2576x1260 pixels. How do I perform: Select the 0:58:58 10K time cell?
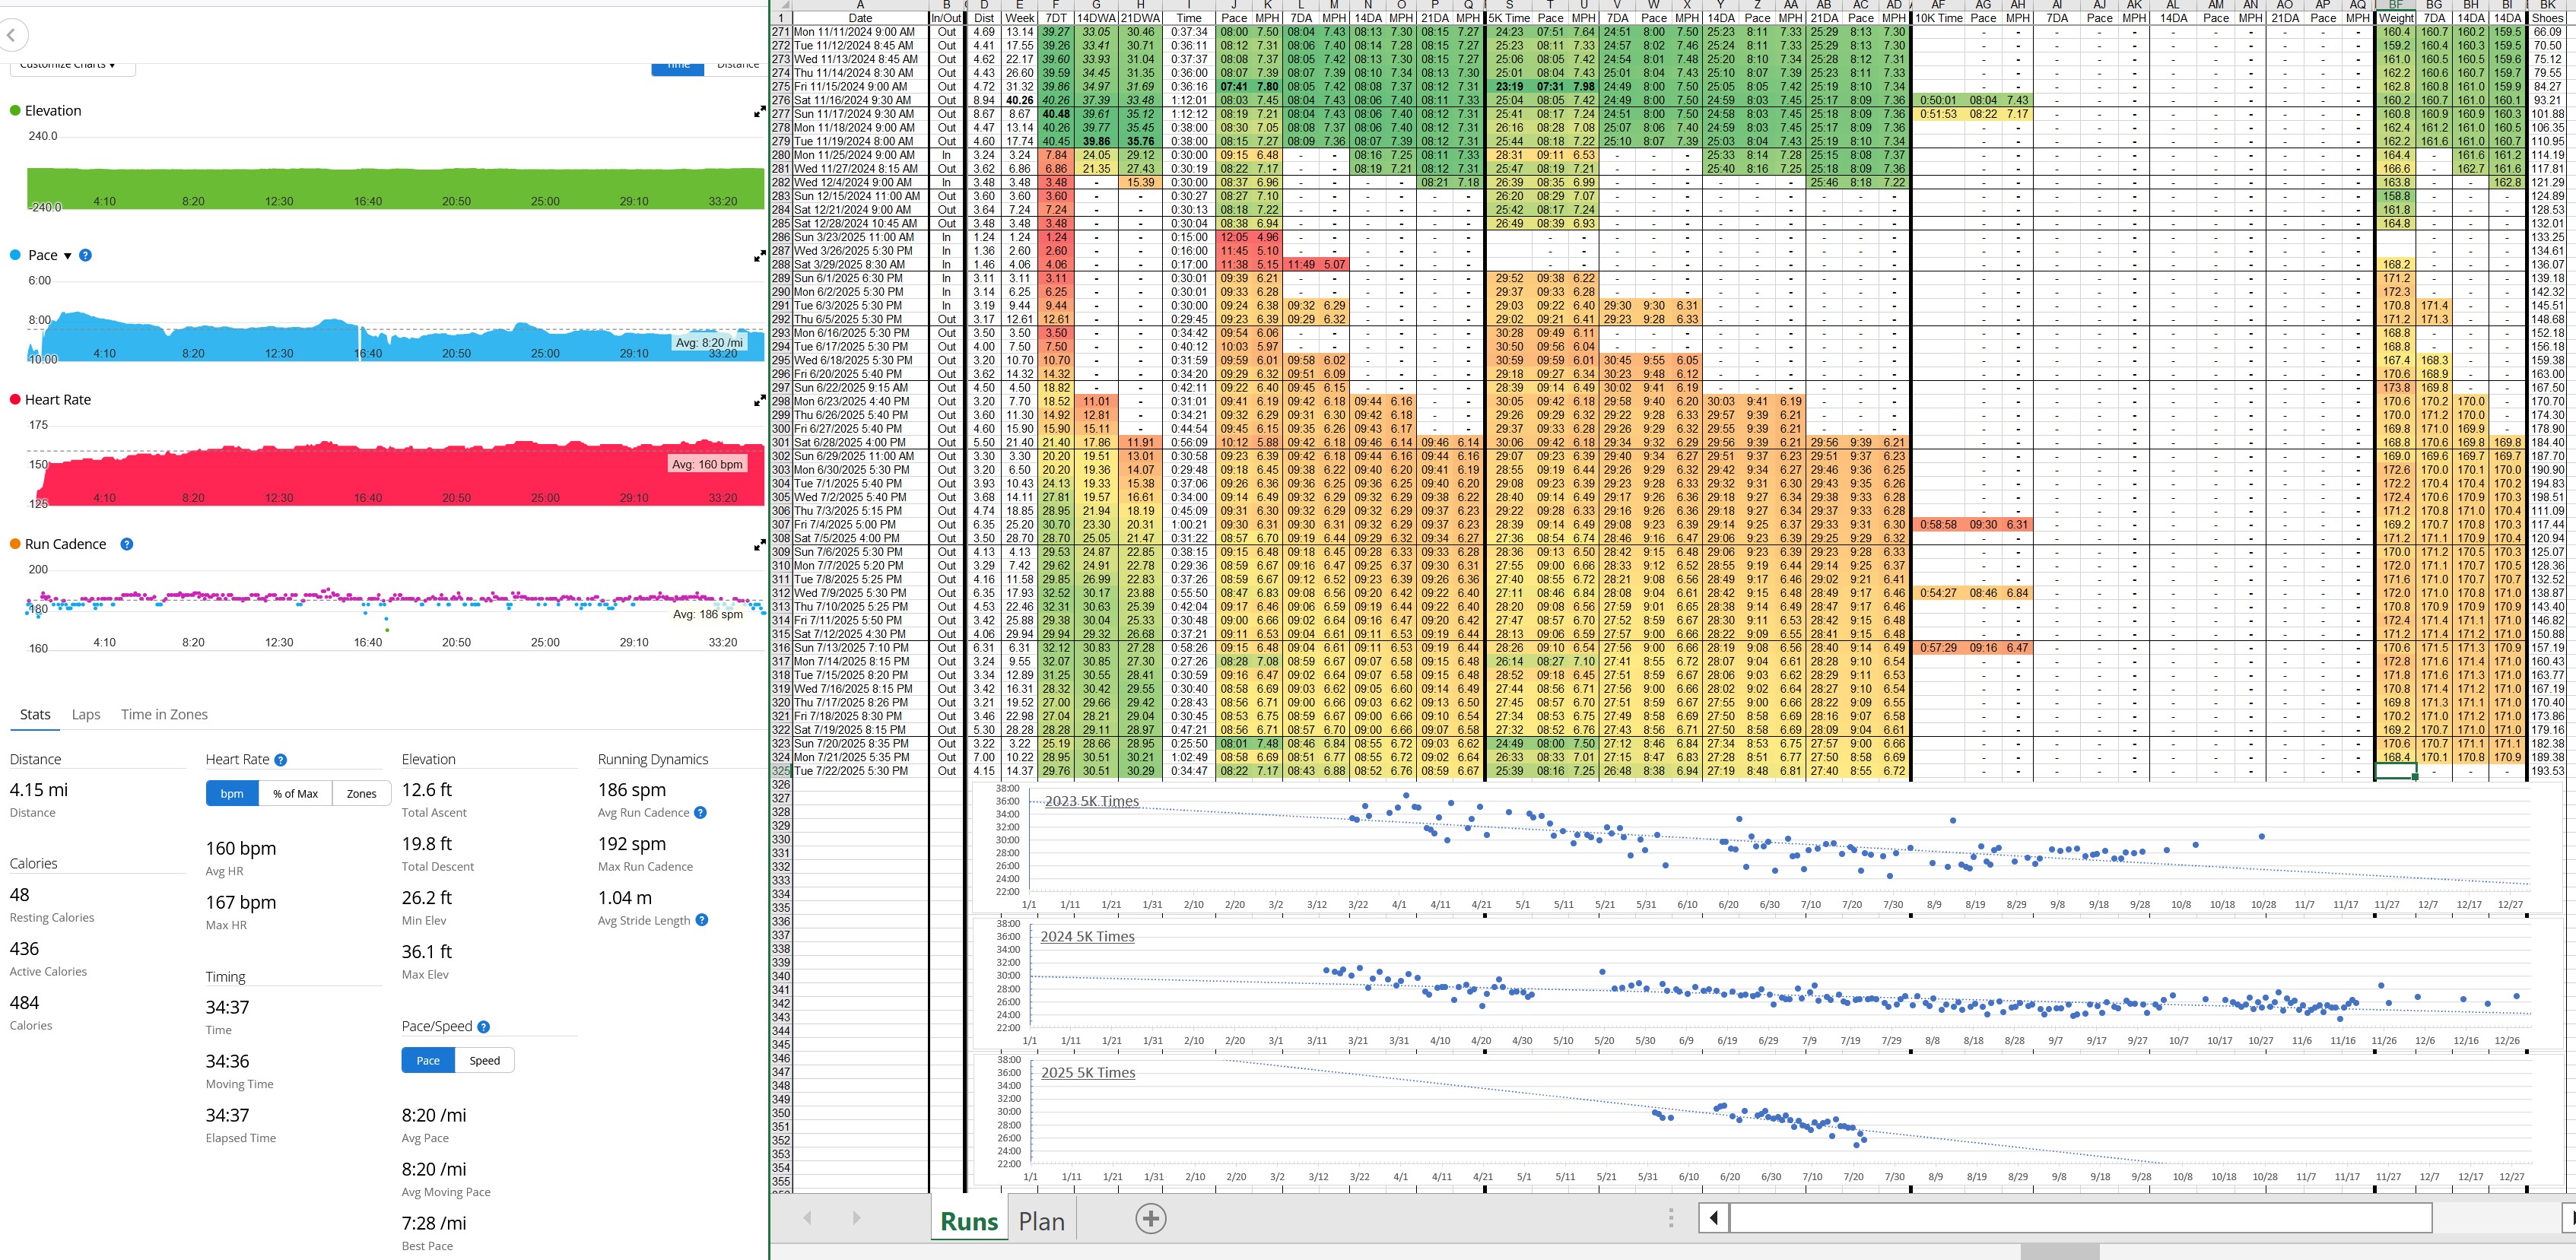tap(1938, 524)
